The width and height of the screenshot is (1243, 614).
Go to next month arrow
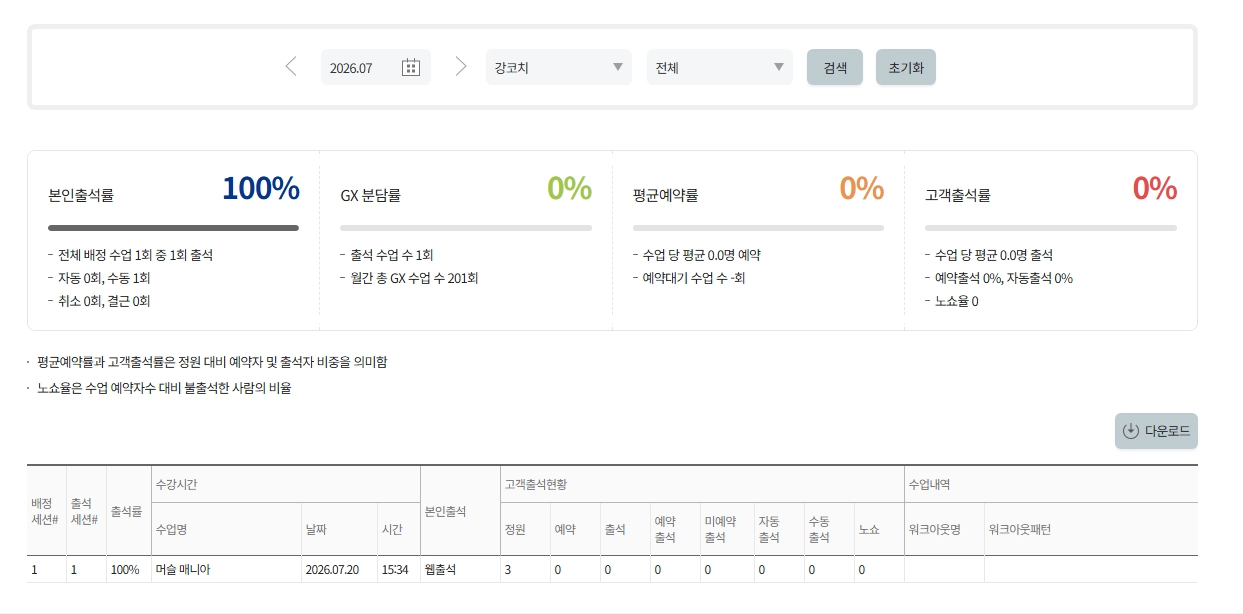tap(461, 67)
